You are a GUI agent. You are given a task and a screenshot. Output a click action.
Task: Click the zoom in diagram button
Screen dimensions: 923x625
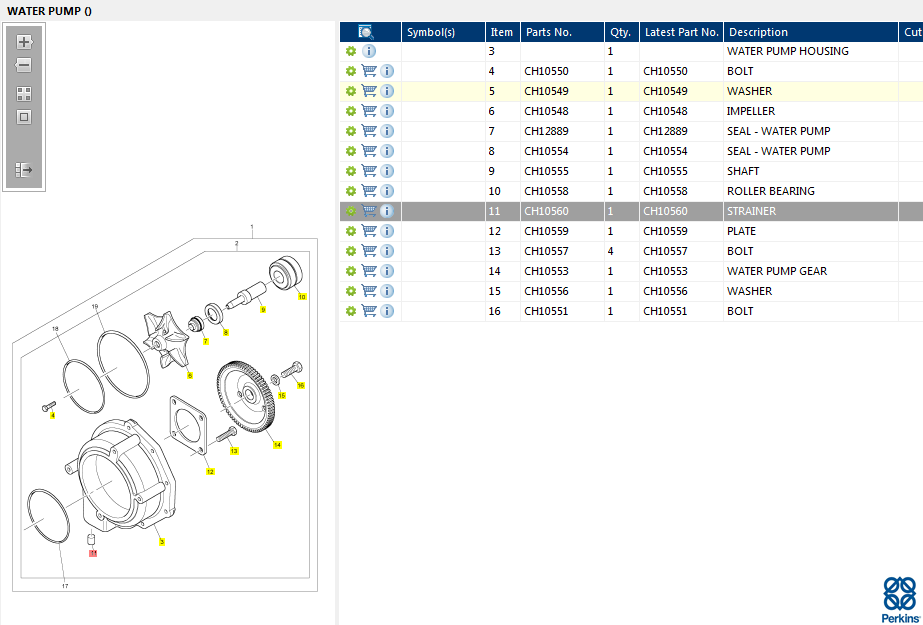coord(24,42)
